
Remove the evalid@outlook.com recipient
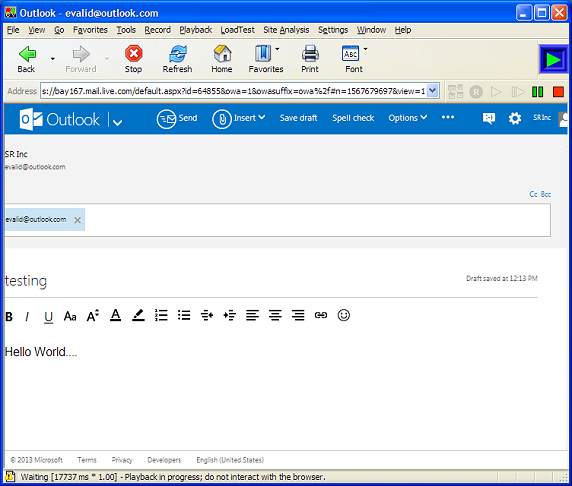[77, 220]
